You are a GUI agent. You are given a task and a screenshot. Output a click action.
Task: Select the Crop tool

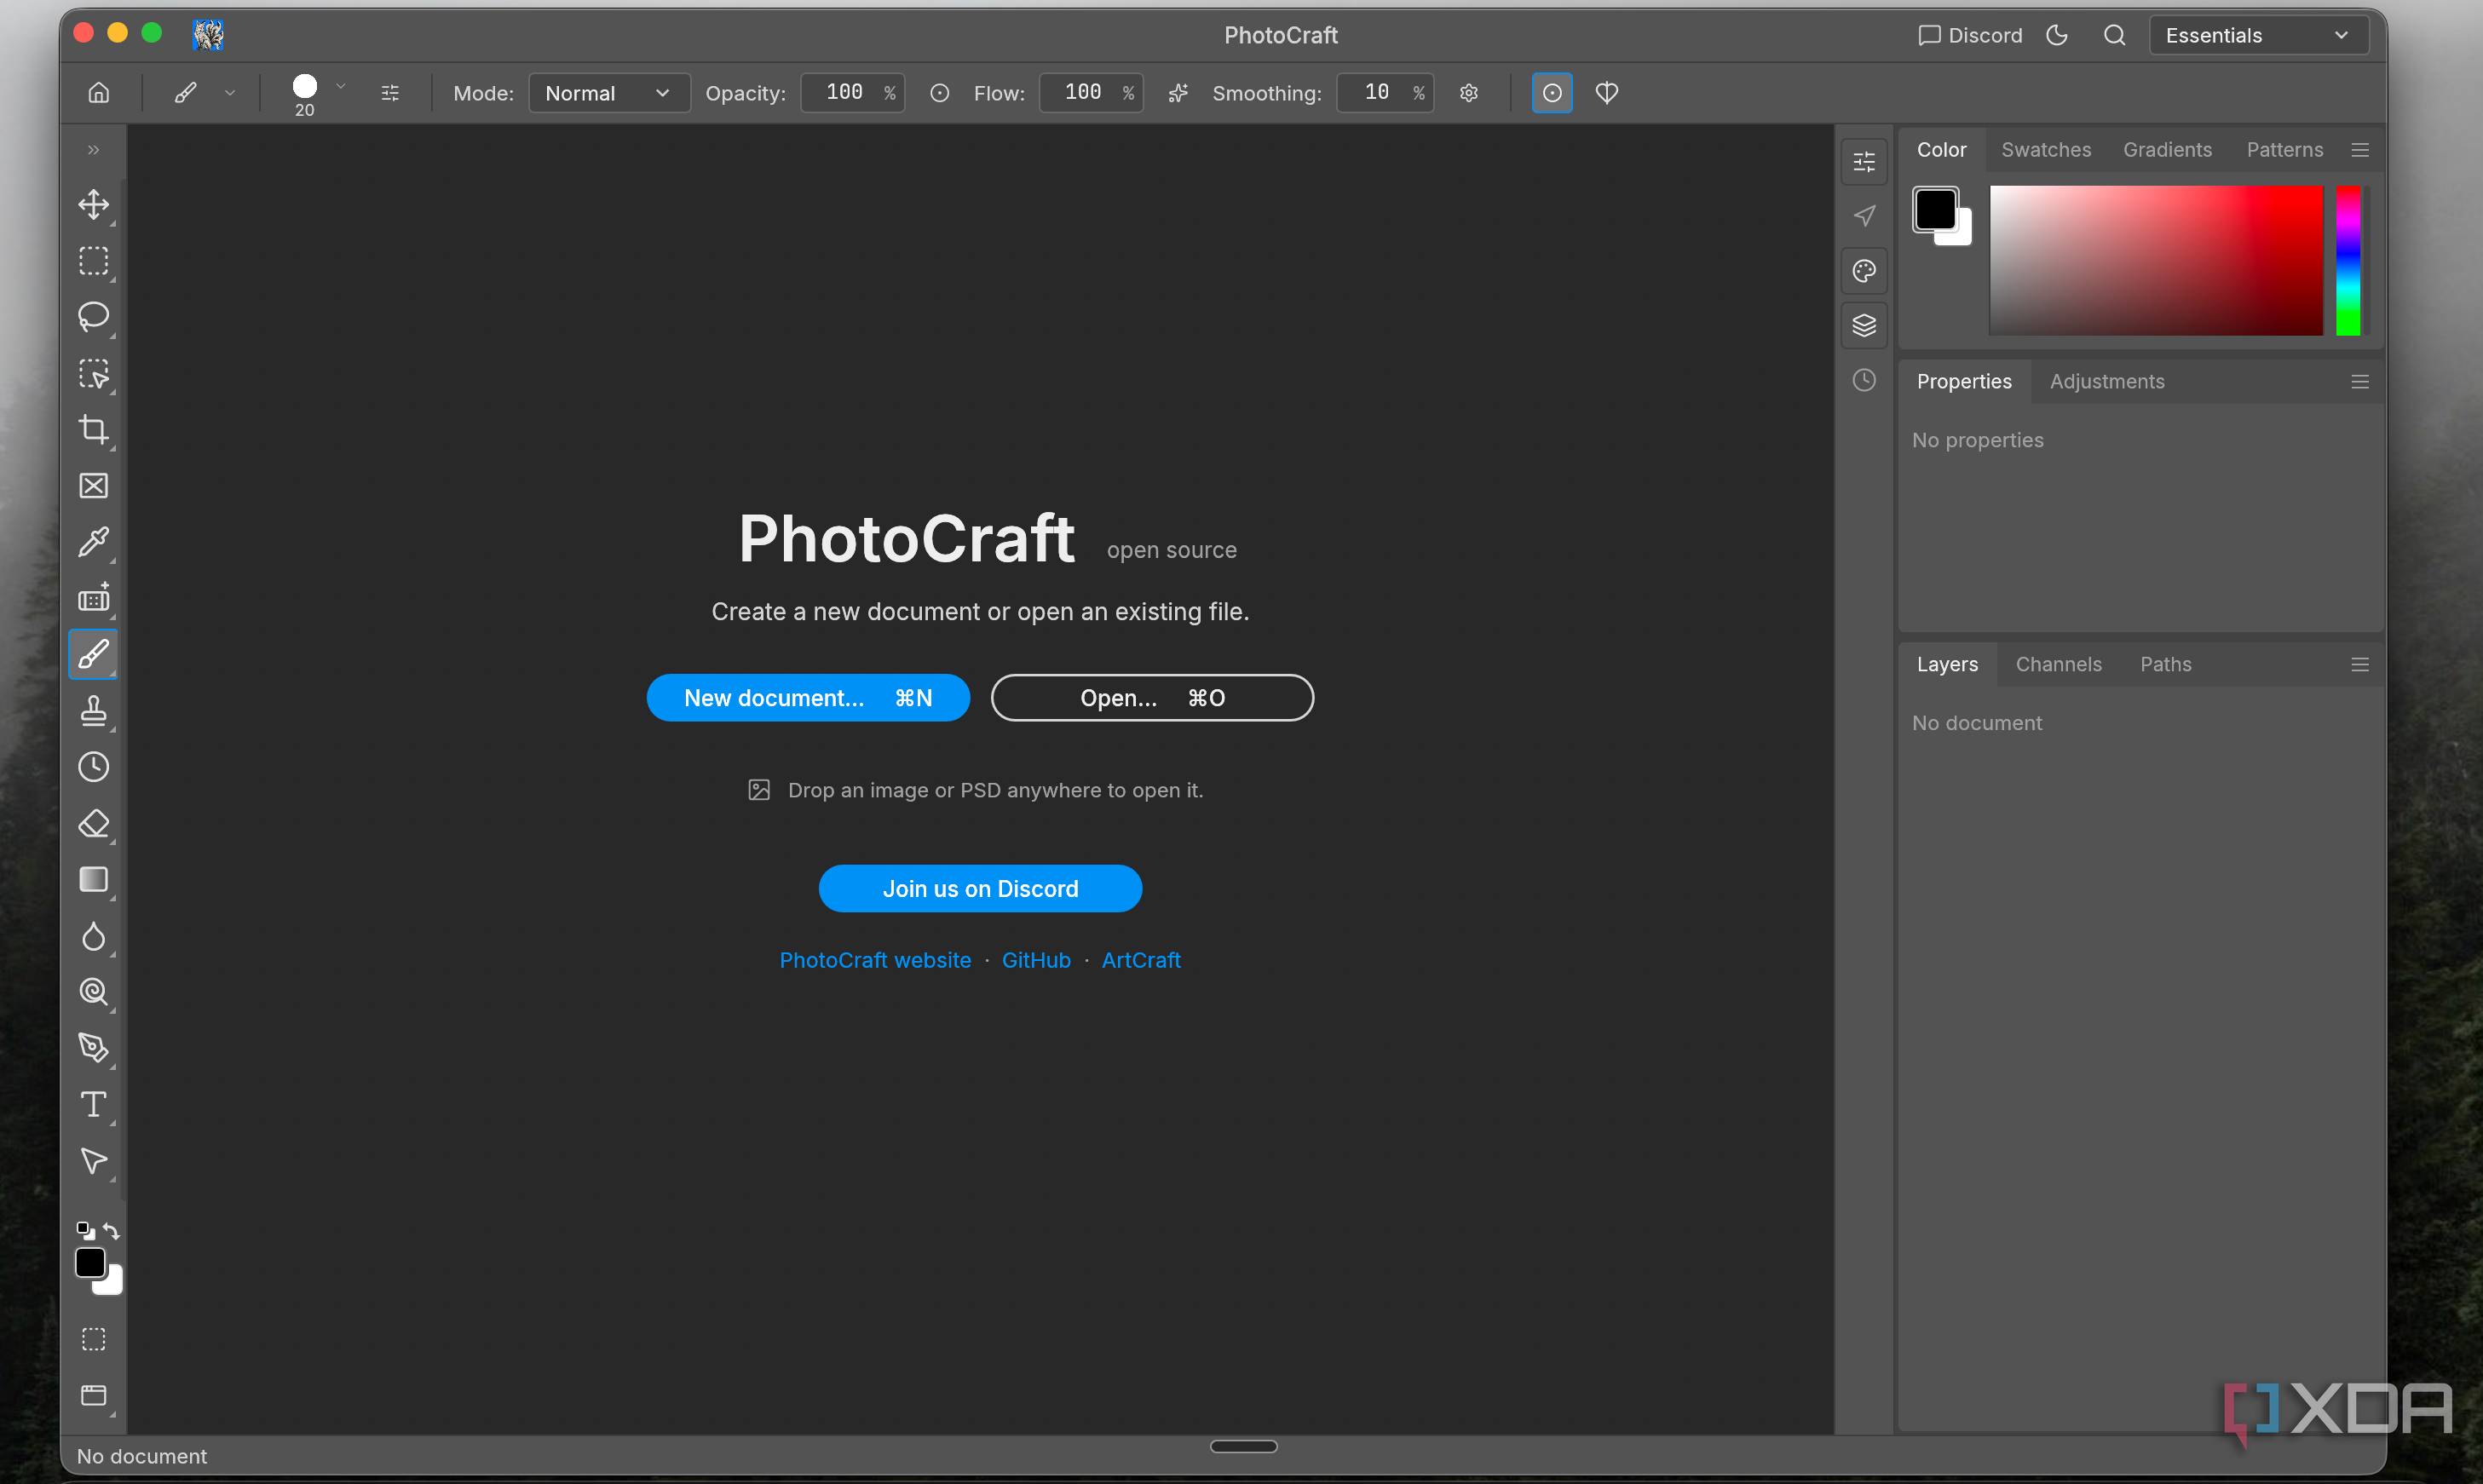pos(94,430)
